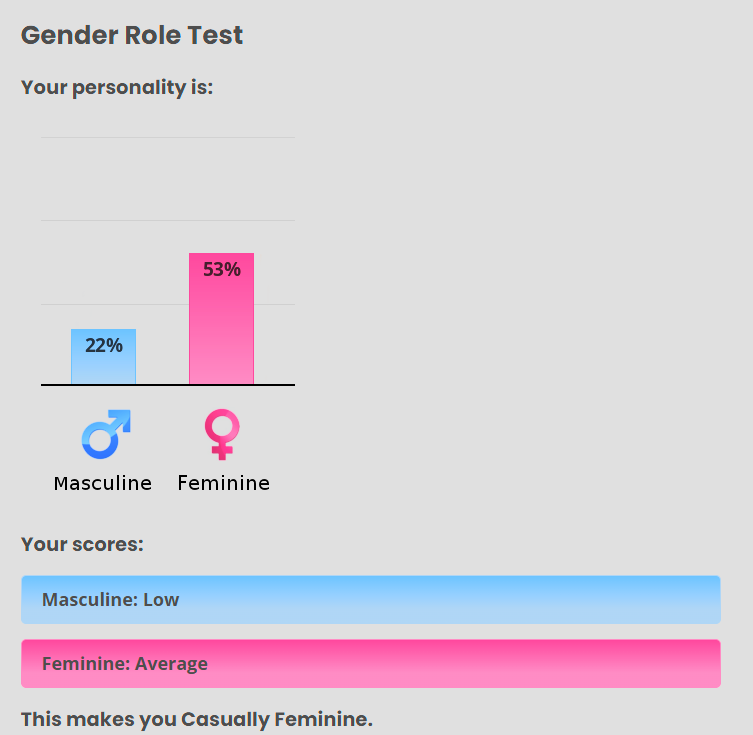Click the Masculine axis label

pyautogui.click(x=103, y=483)
